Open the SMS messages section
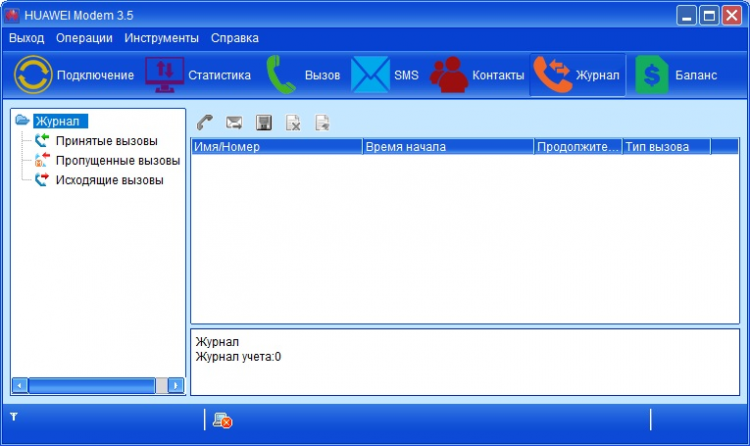 point(385,75)
